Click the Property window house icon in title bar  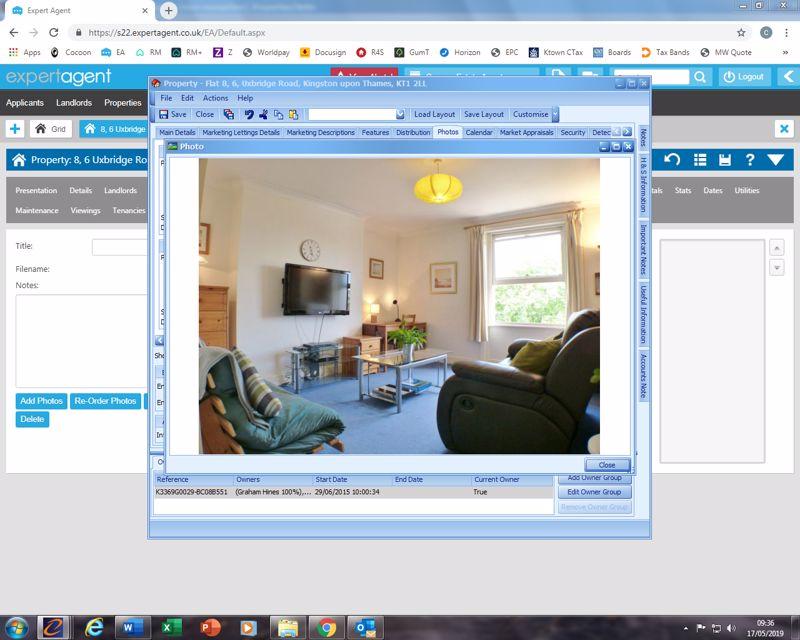tap(156, 83)
